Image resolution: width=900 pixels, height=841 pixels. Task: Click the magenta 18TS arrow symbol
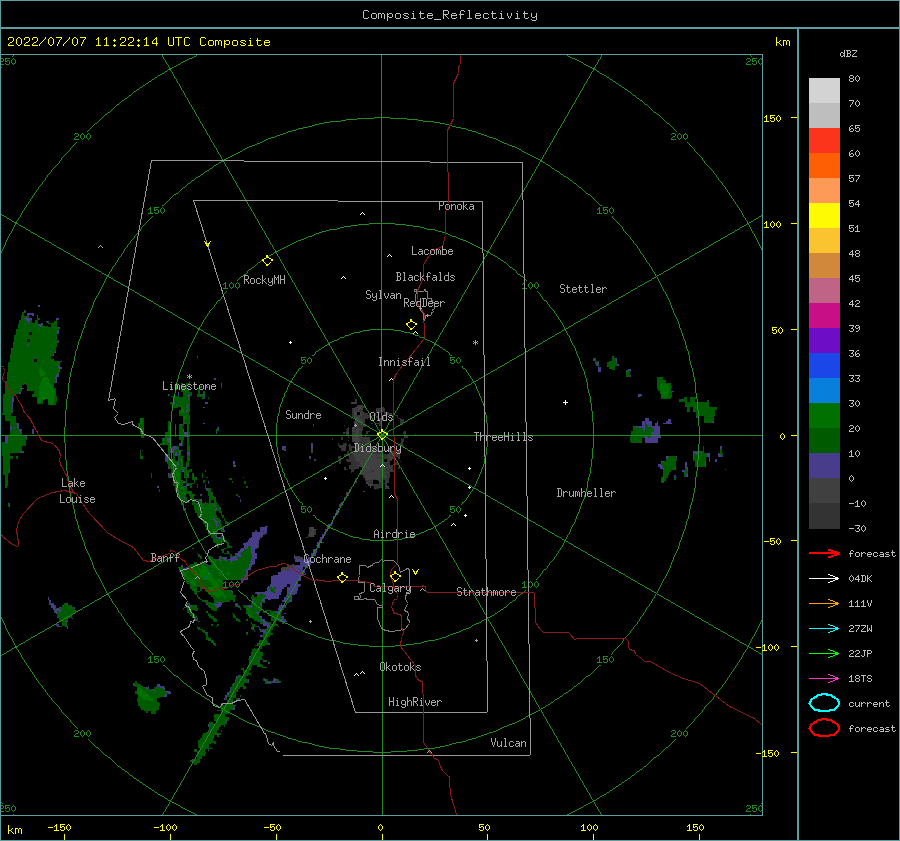tap(824, 679)
